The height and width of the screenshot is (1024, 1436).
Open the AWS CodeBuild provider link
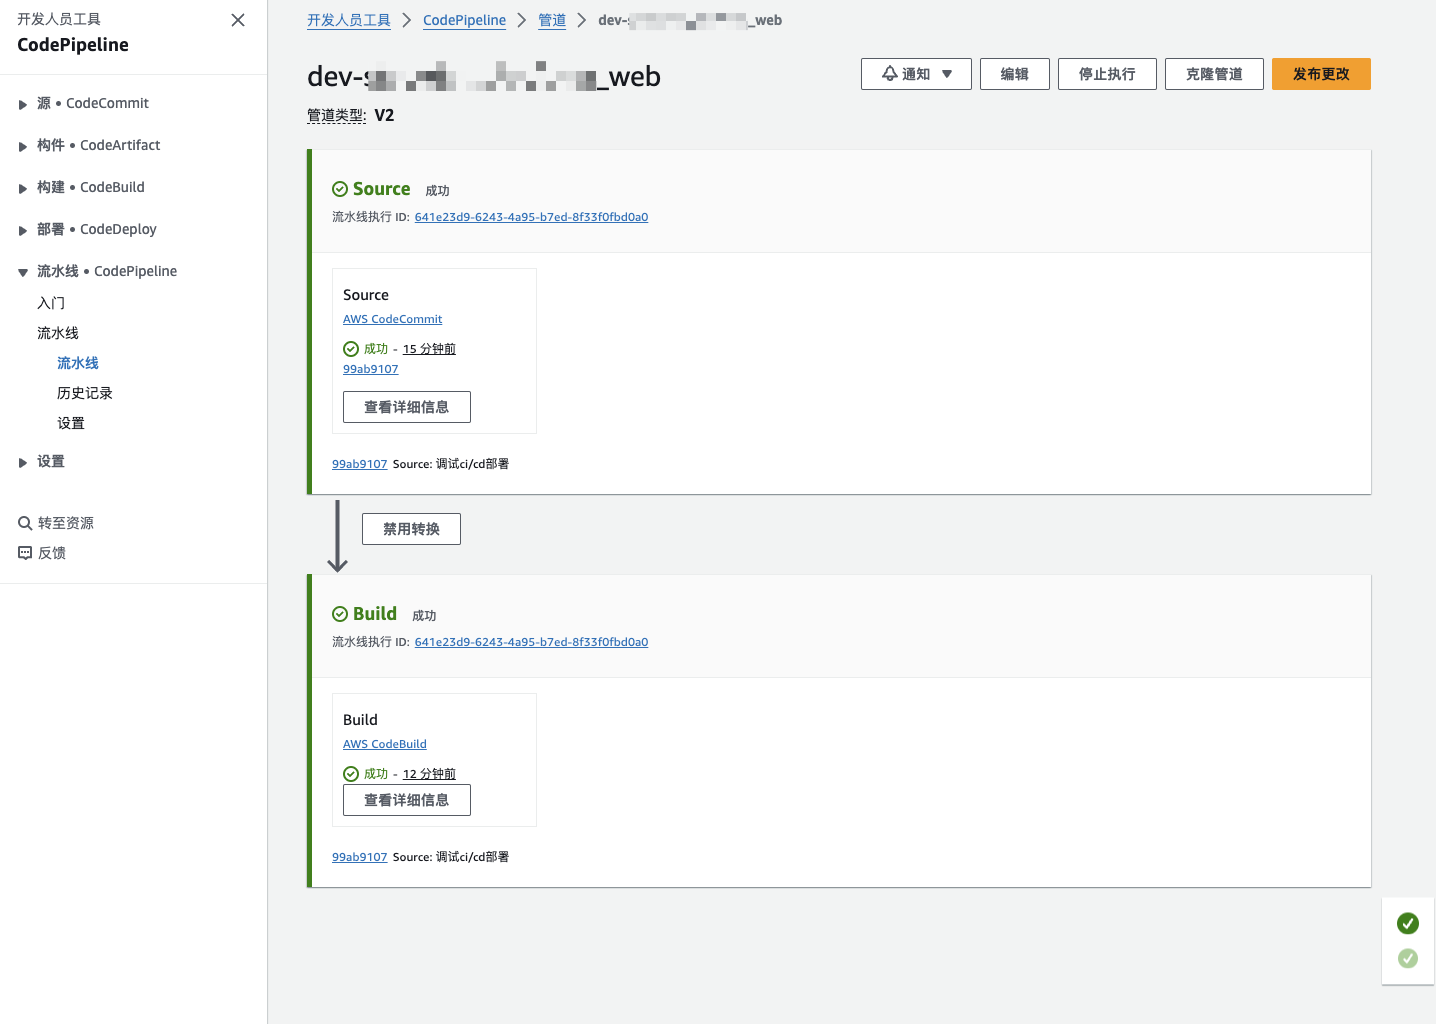384,744
